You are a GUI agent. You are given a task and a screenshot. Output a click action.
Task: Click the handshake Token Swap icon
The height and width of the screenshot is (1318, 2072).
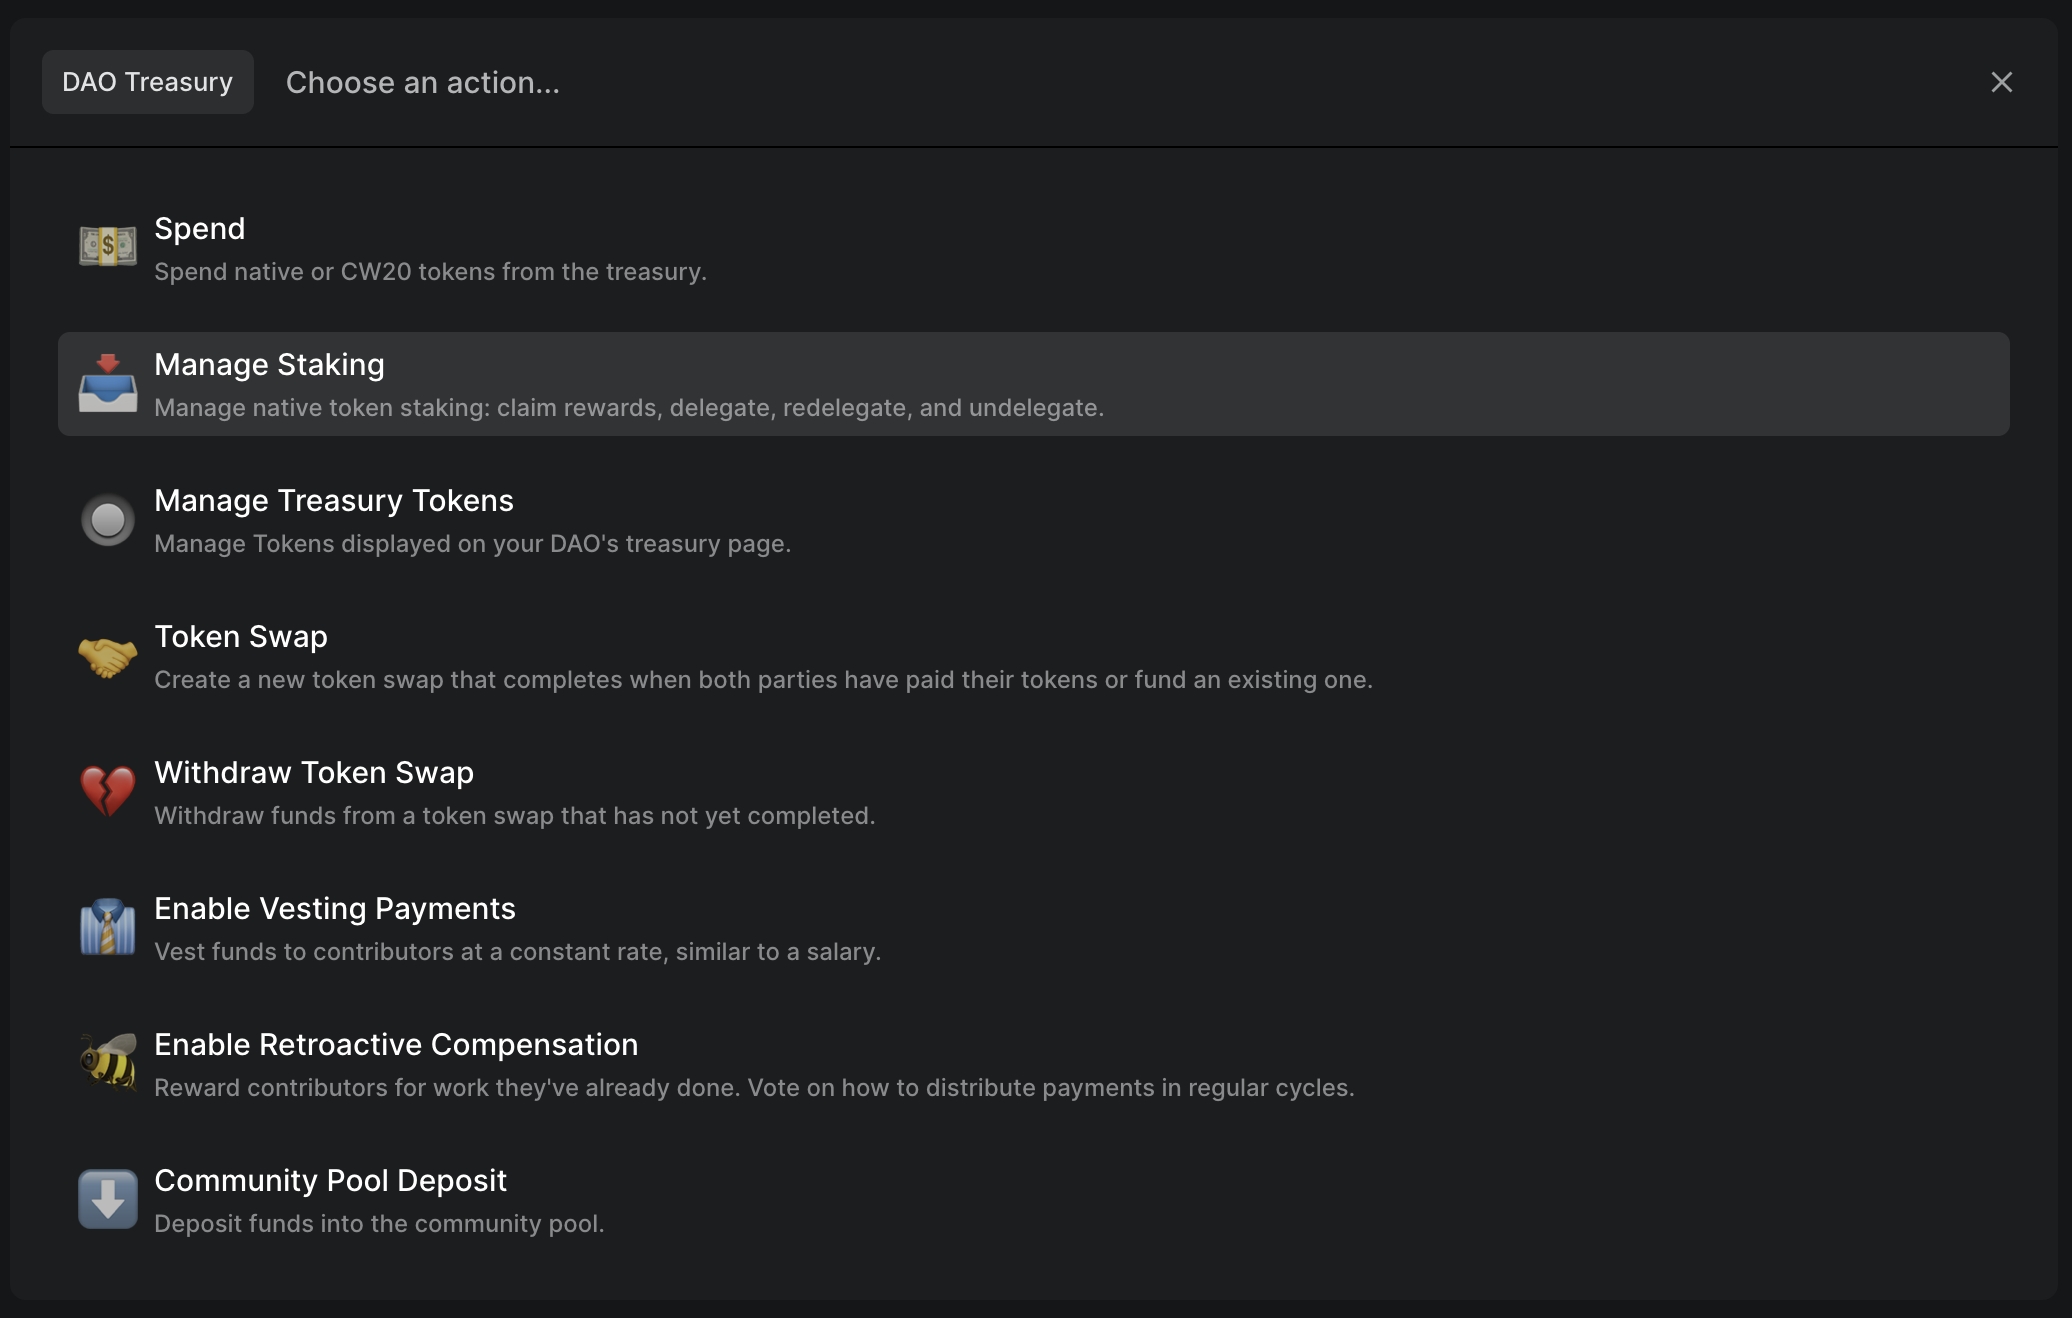point(108,656)
